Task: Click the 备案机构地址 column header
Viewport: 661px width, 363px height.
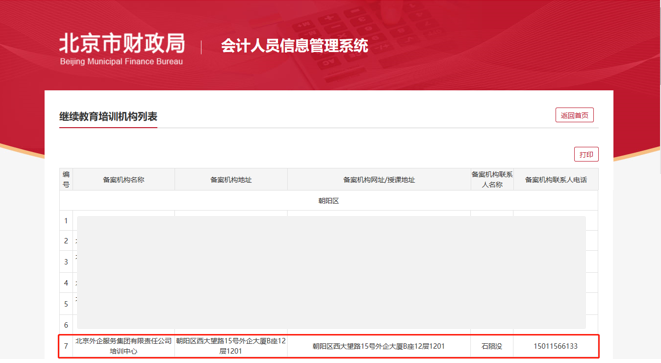Action: (x=231, y=180)
